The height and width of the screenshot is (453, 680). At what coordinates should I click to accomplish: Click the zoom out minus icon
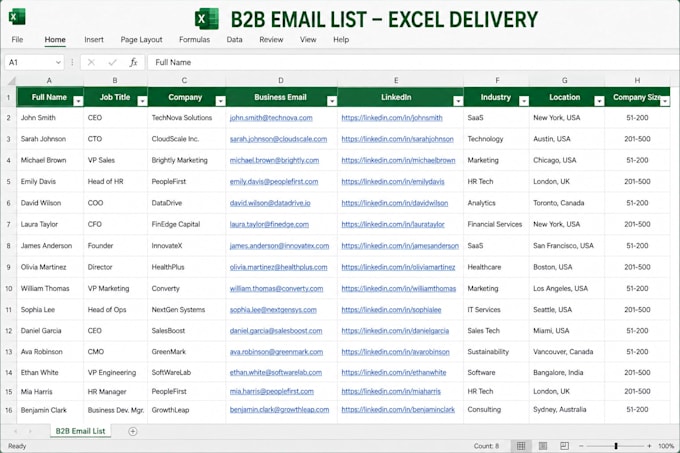[581, 446]
